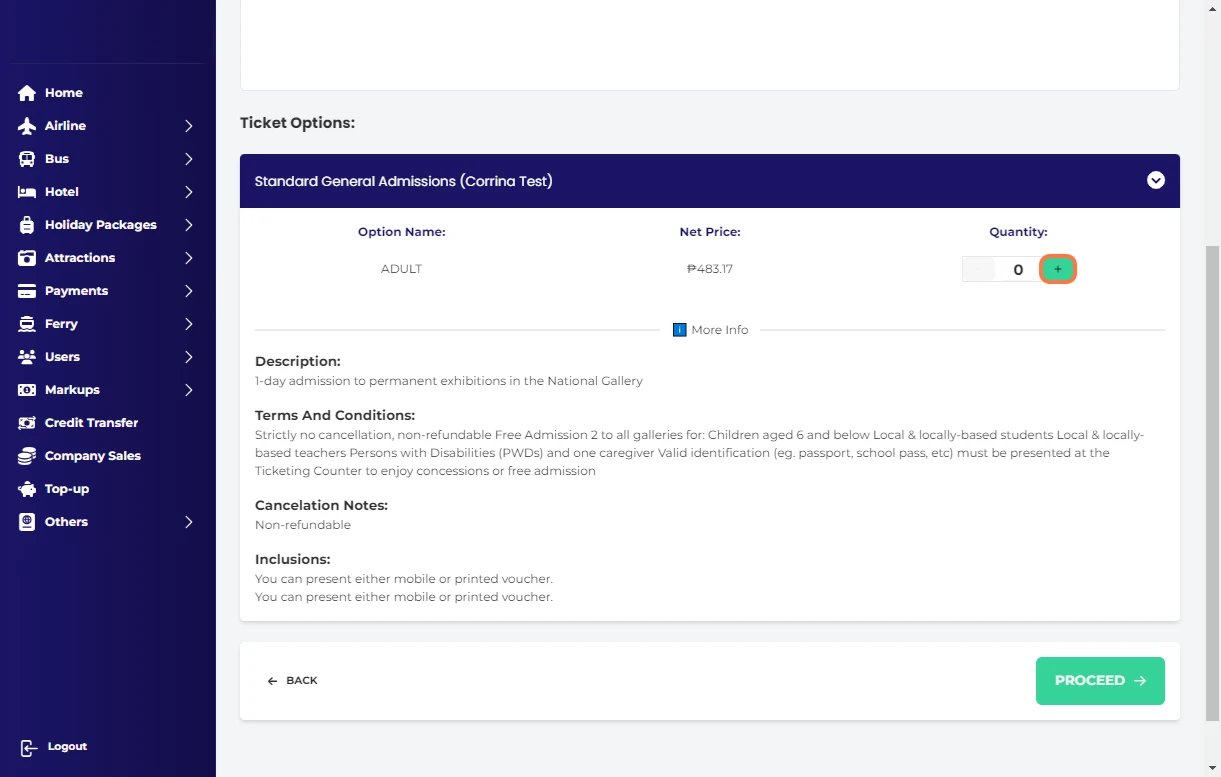Click the Hotel bed icon
This screenshot has height=777, width=1221.
point(27,192)
